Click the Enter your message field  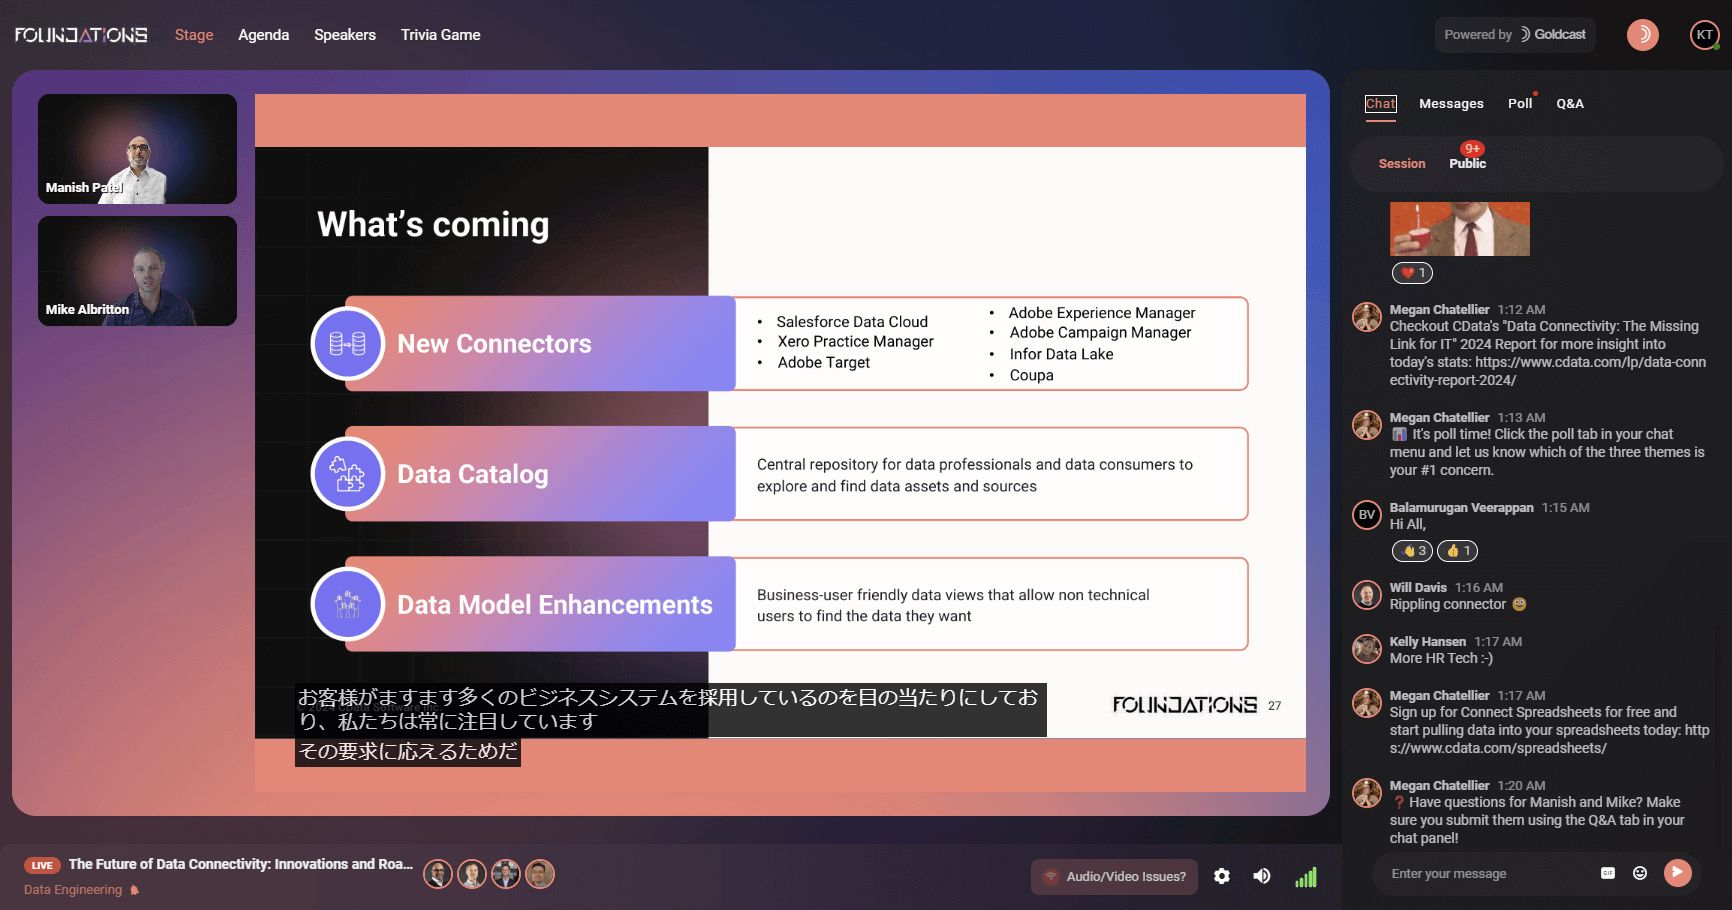coord(1490,874)
